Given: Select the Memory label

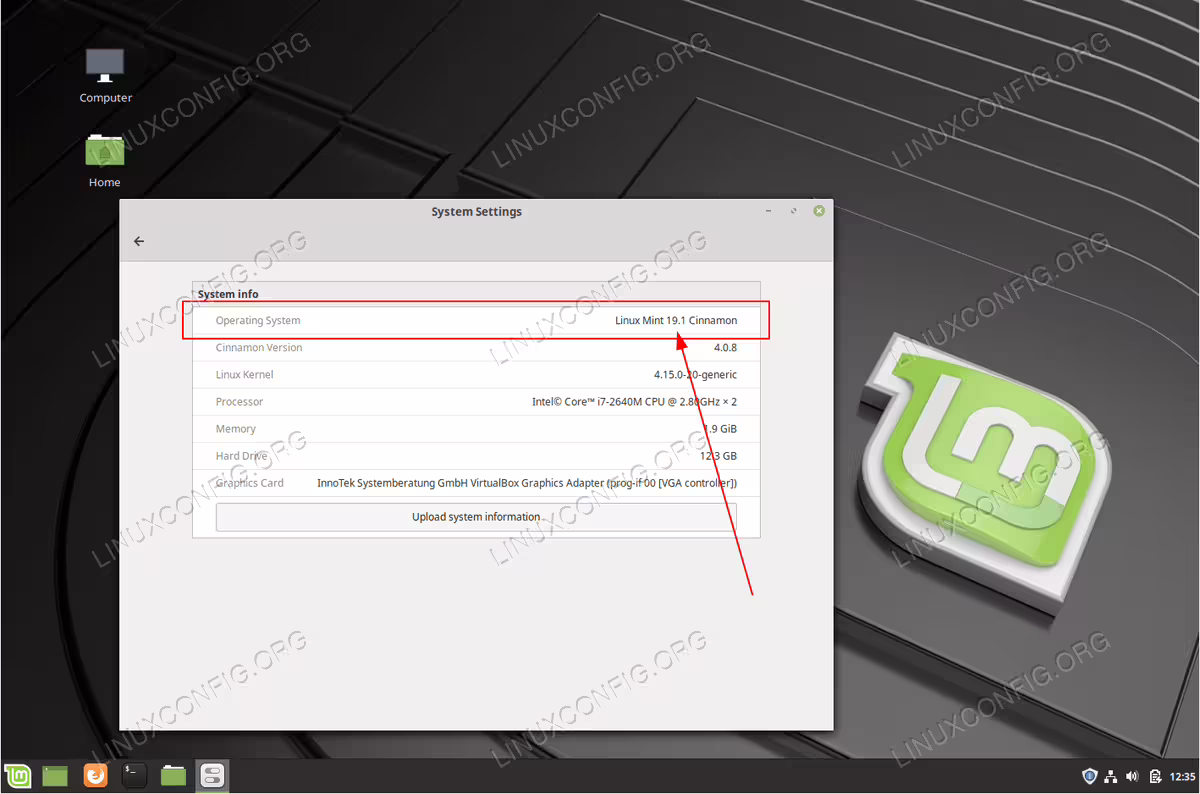Looking at the screenshot, I should point(236,429).
